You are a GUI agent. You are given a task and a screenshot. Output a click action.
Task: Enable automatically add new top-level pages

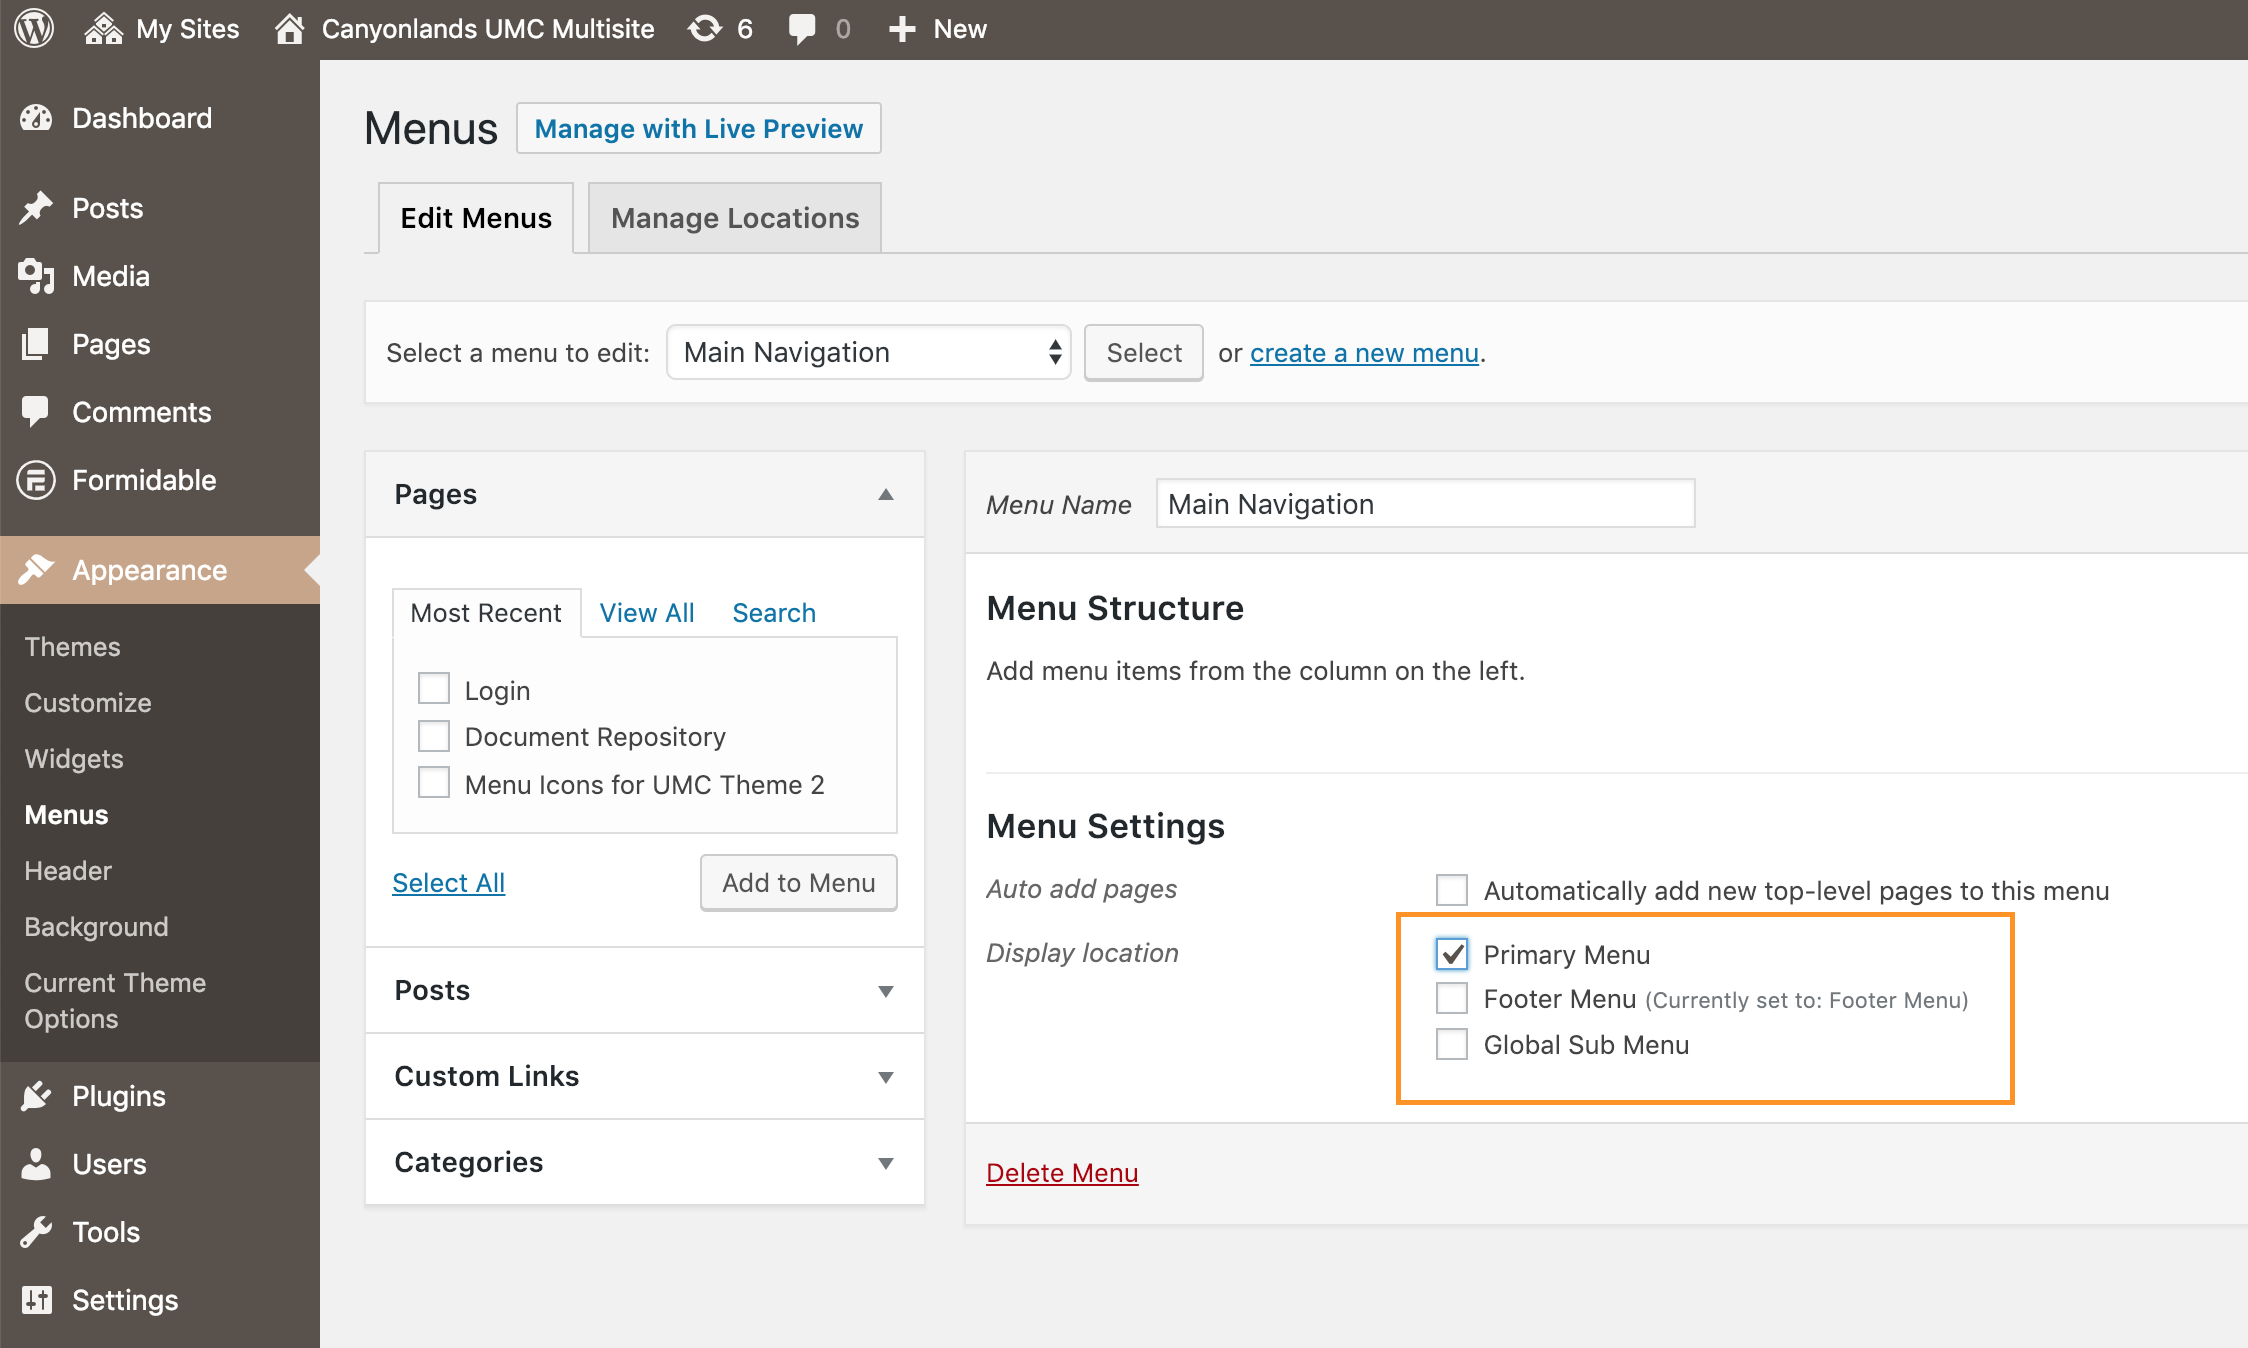point(1452,889)
